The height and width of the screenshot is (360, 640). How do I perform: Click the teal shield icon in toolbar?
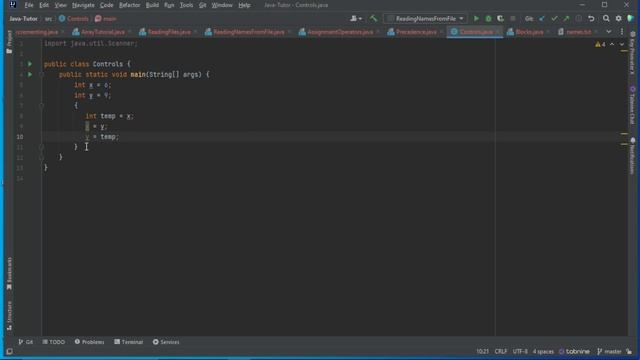coord(631,19)
